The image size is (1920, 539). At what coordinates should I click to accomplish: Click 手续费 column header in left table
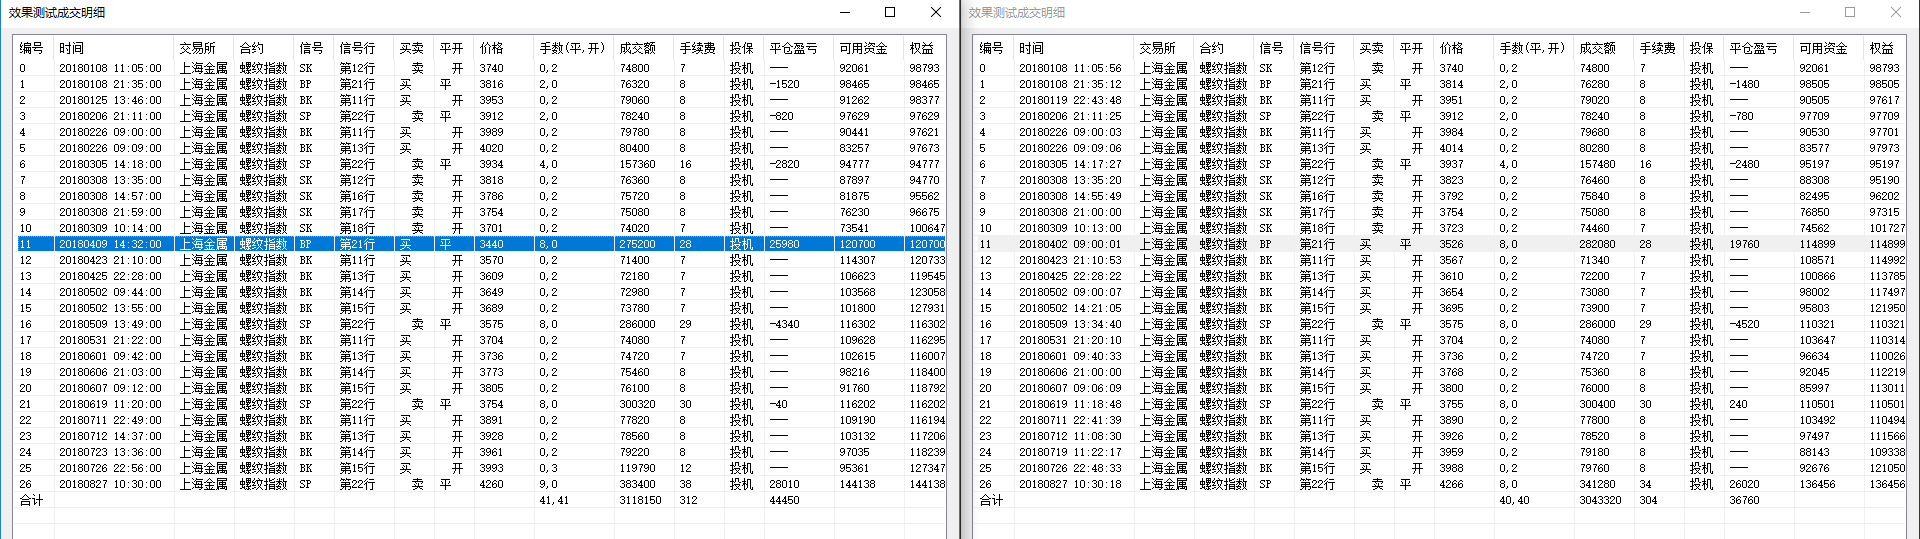(x=697, y=48)
